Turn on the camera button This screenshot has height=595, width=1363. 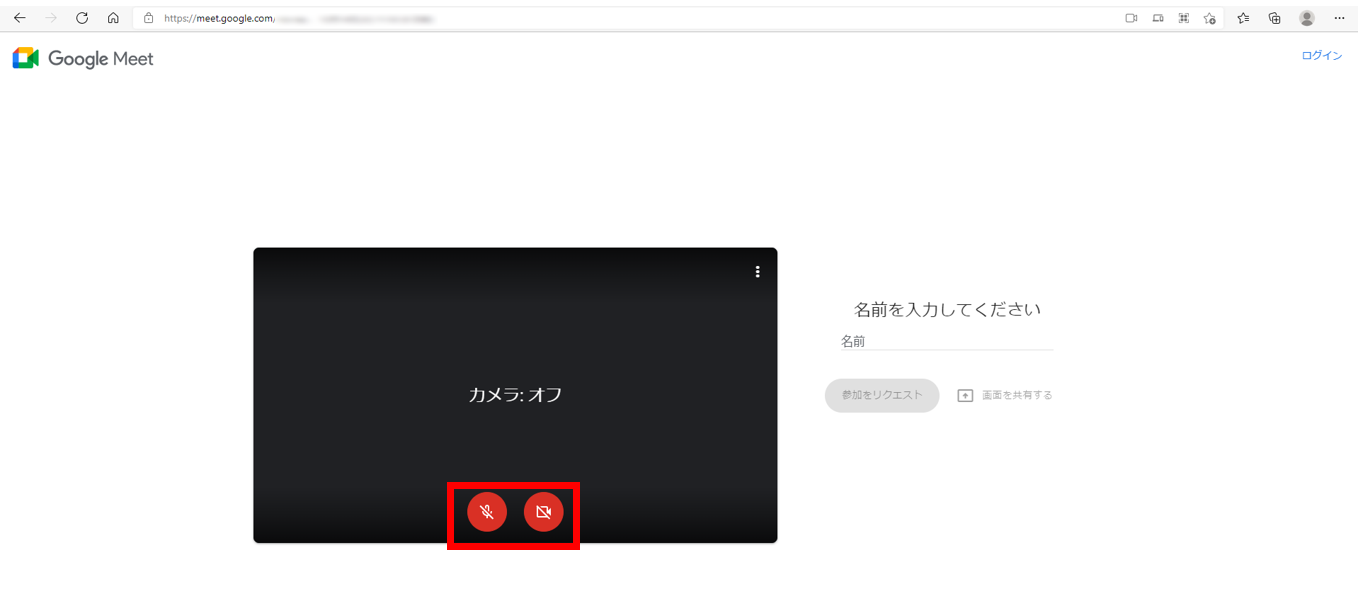pos(544,512)
